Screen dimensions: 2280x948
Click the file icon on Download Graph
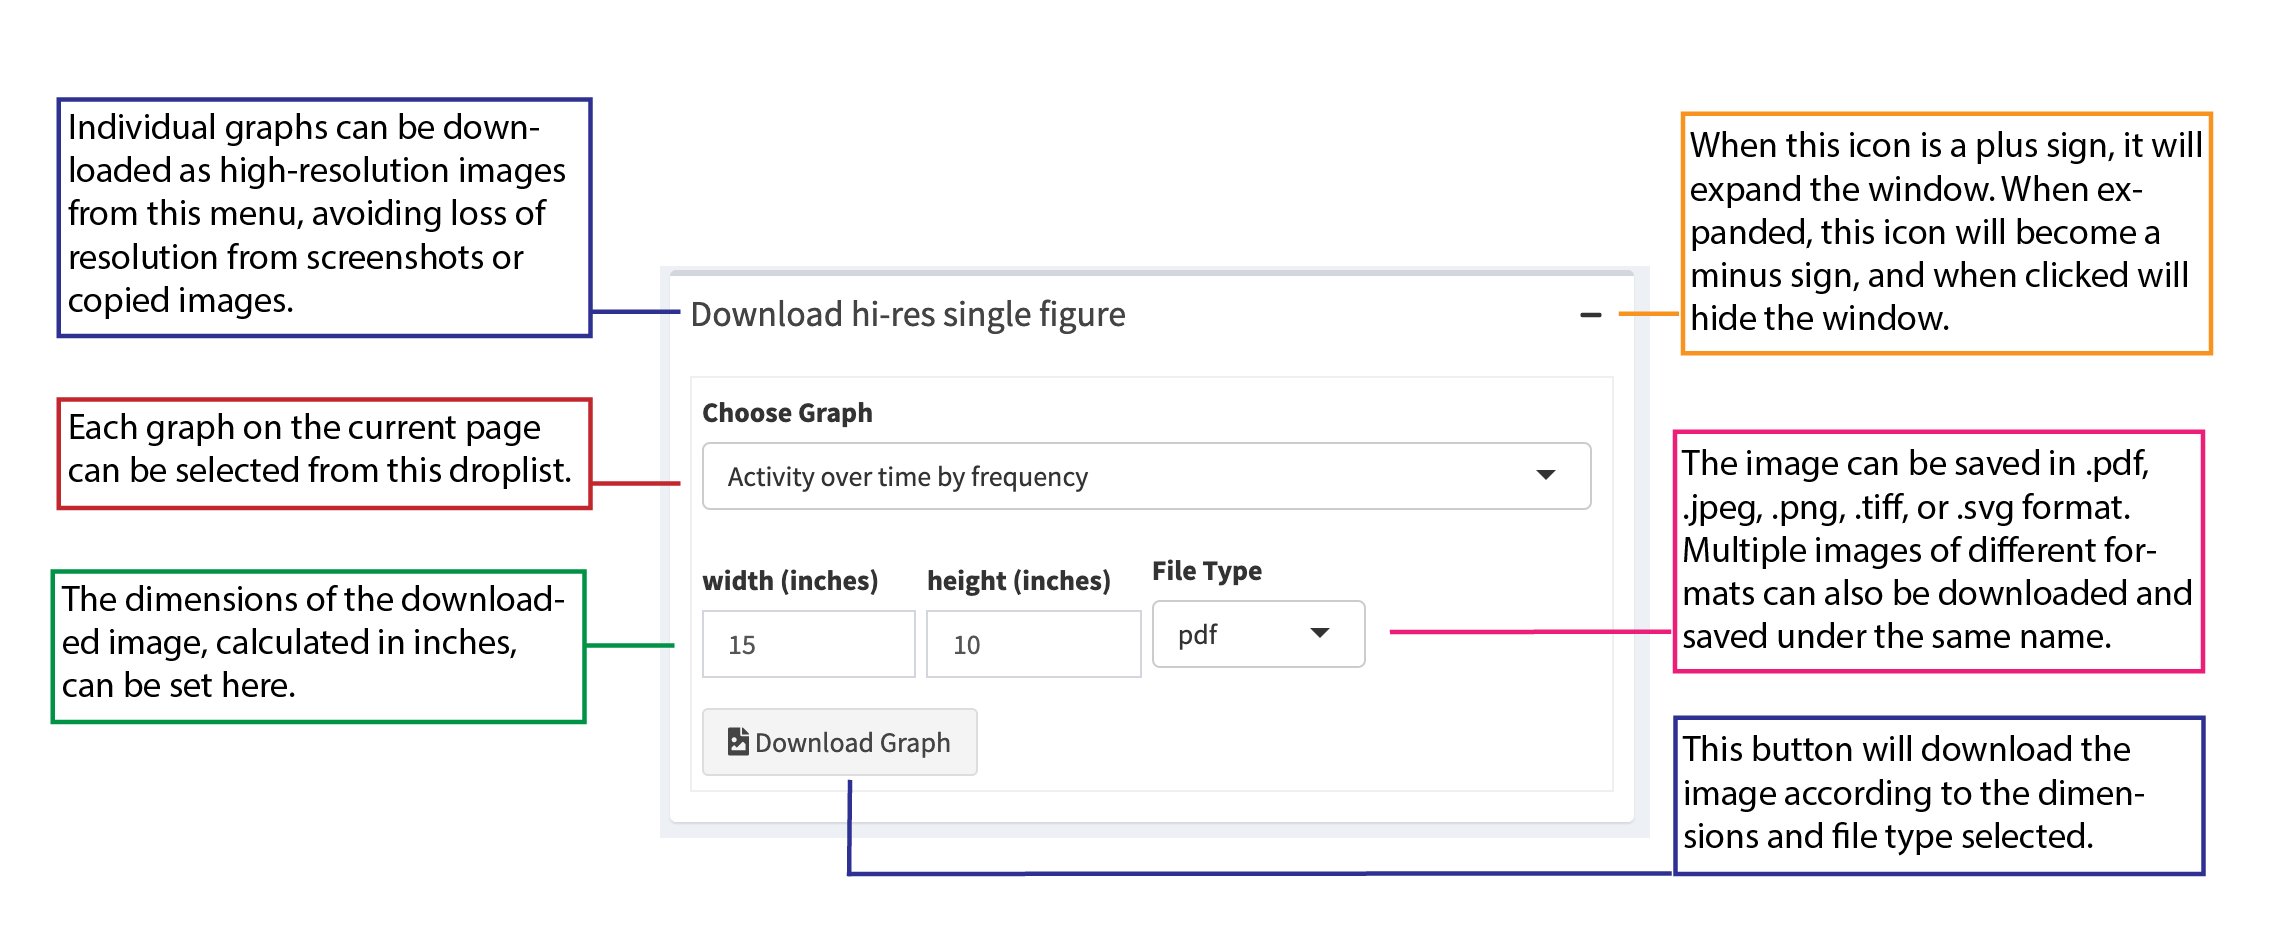pos(738,742)
